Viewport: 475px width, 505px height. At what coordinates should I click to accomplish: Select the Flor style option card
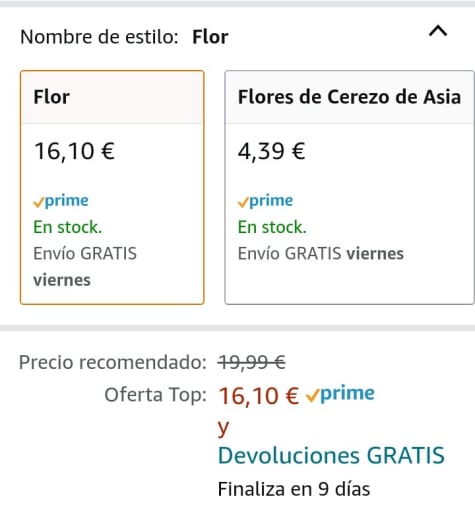tap(112, 187)
